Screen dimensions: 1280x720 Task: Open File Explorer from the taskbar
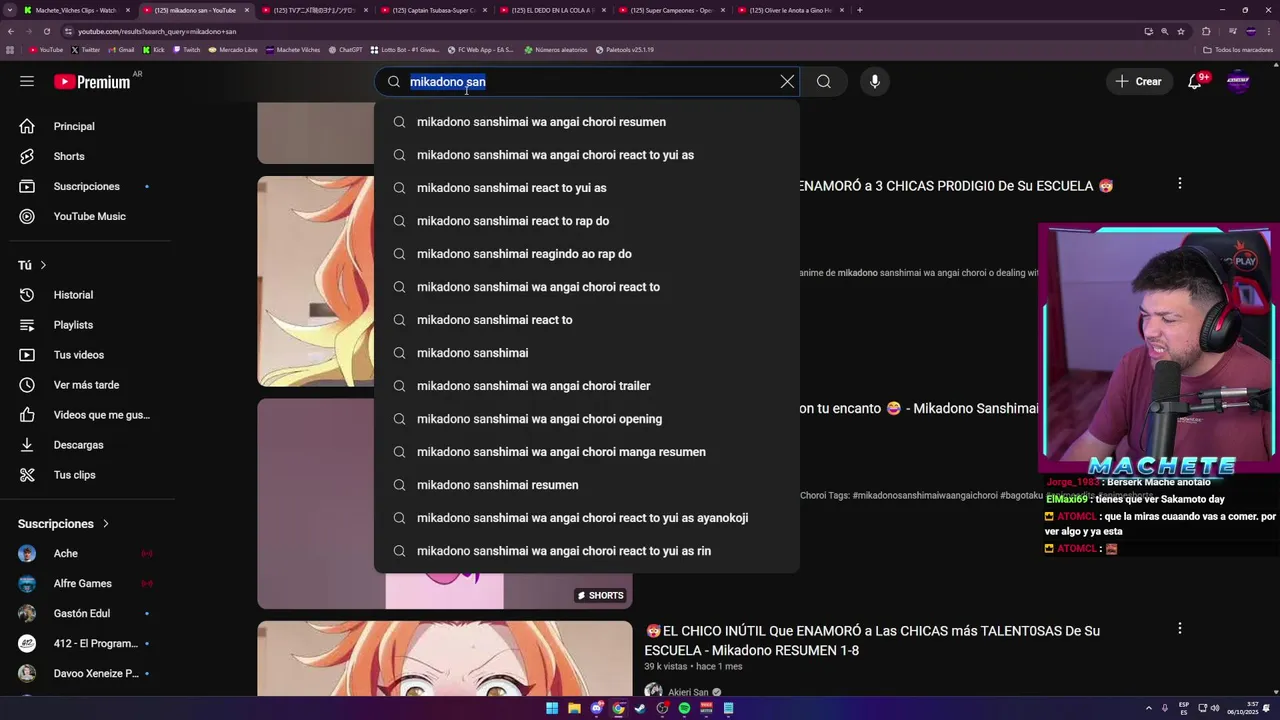(x=574, y=708)
